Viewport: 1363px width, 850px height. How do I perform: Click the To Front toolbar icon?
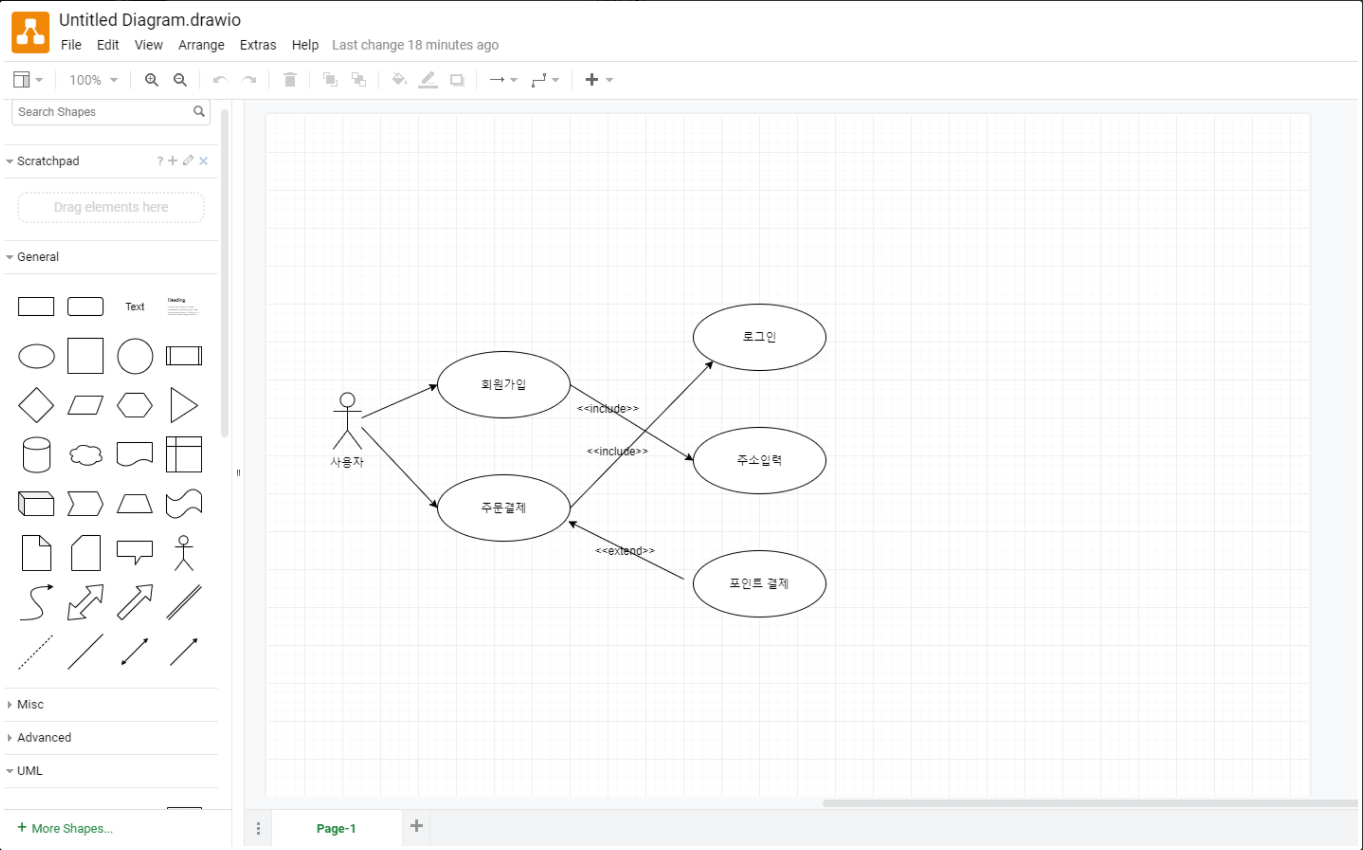tap(330, 79)
